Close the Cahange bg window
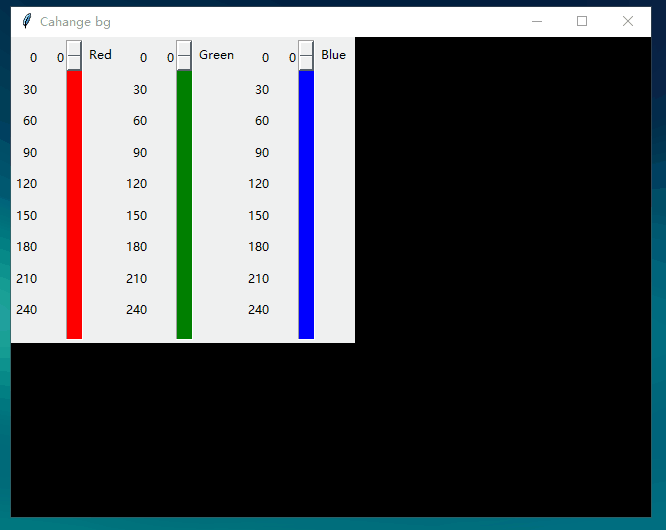 coord(628,21)
